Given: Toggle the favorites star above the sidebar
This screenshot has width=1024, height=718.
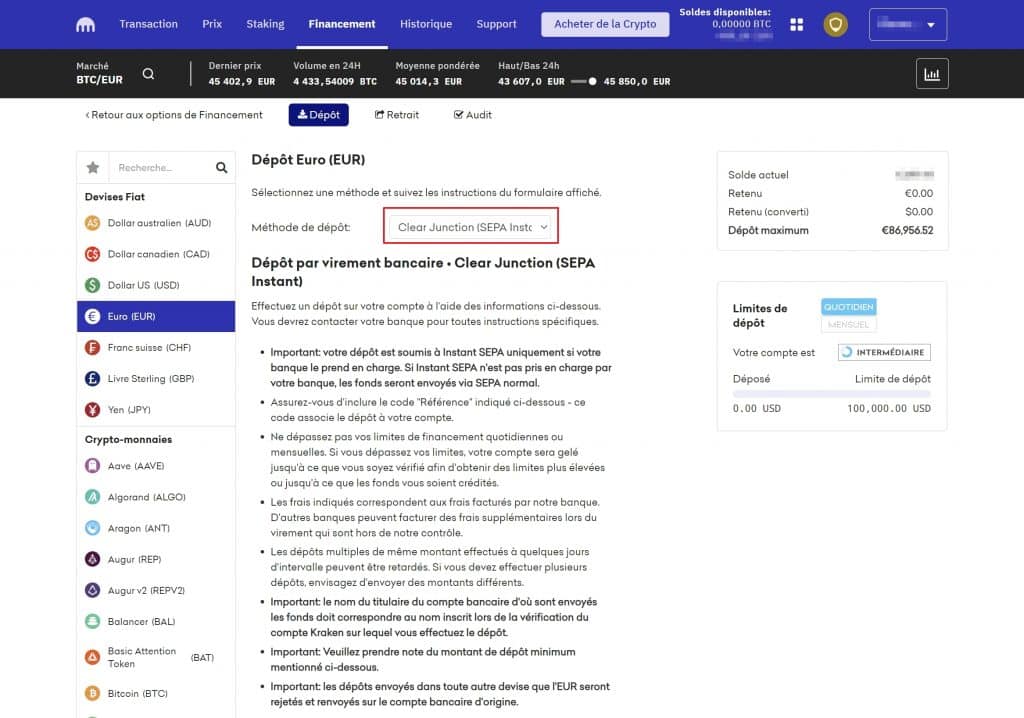Looking at the screenshot, I should coord(92,167).
